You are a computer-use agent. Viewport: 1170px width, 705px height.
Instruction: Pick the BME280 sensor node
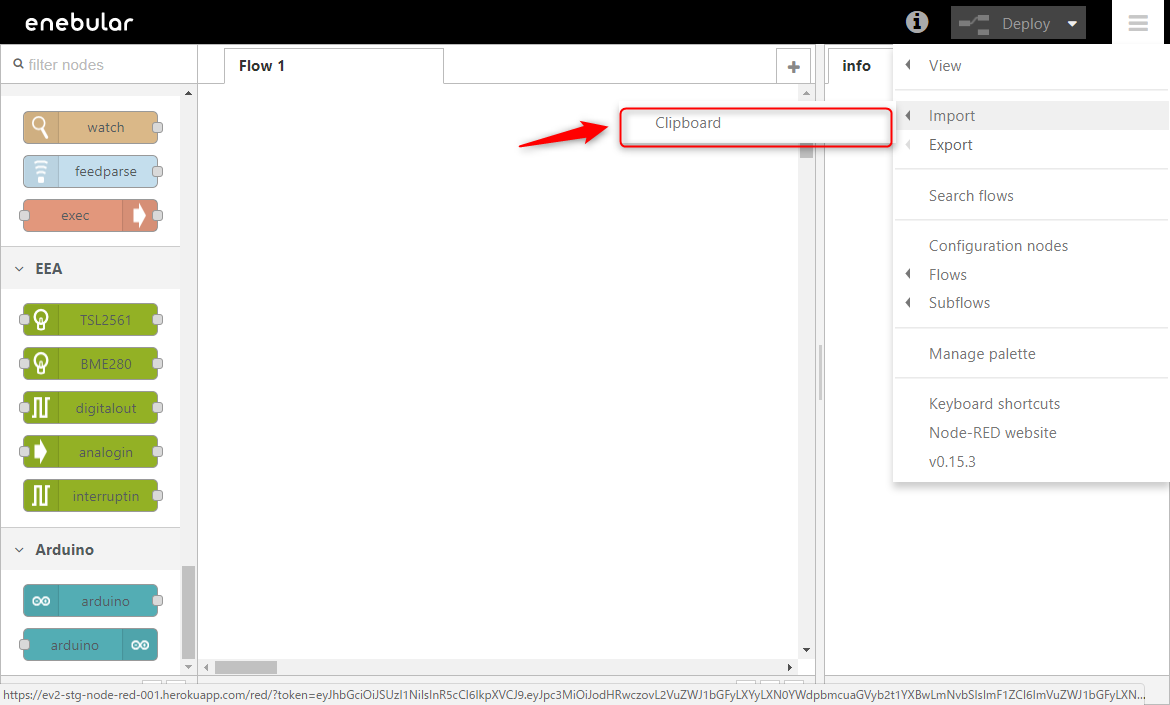(91, 364)
